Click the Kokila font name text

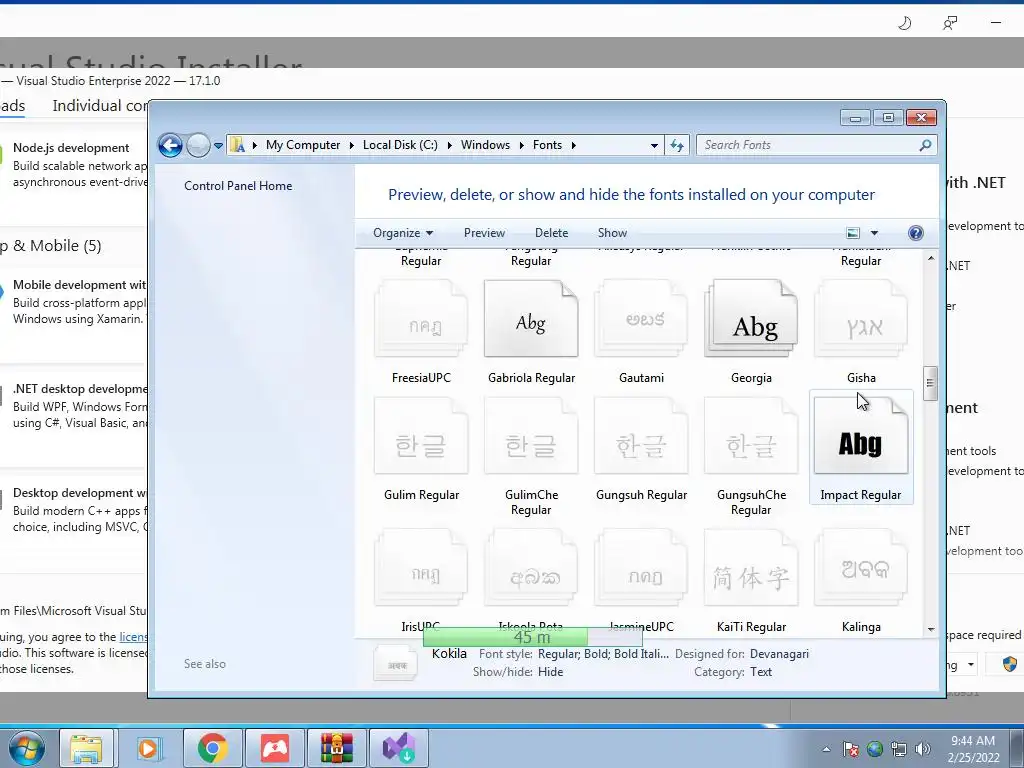[449, 654]
